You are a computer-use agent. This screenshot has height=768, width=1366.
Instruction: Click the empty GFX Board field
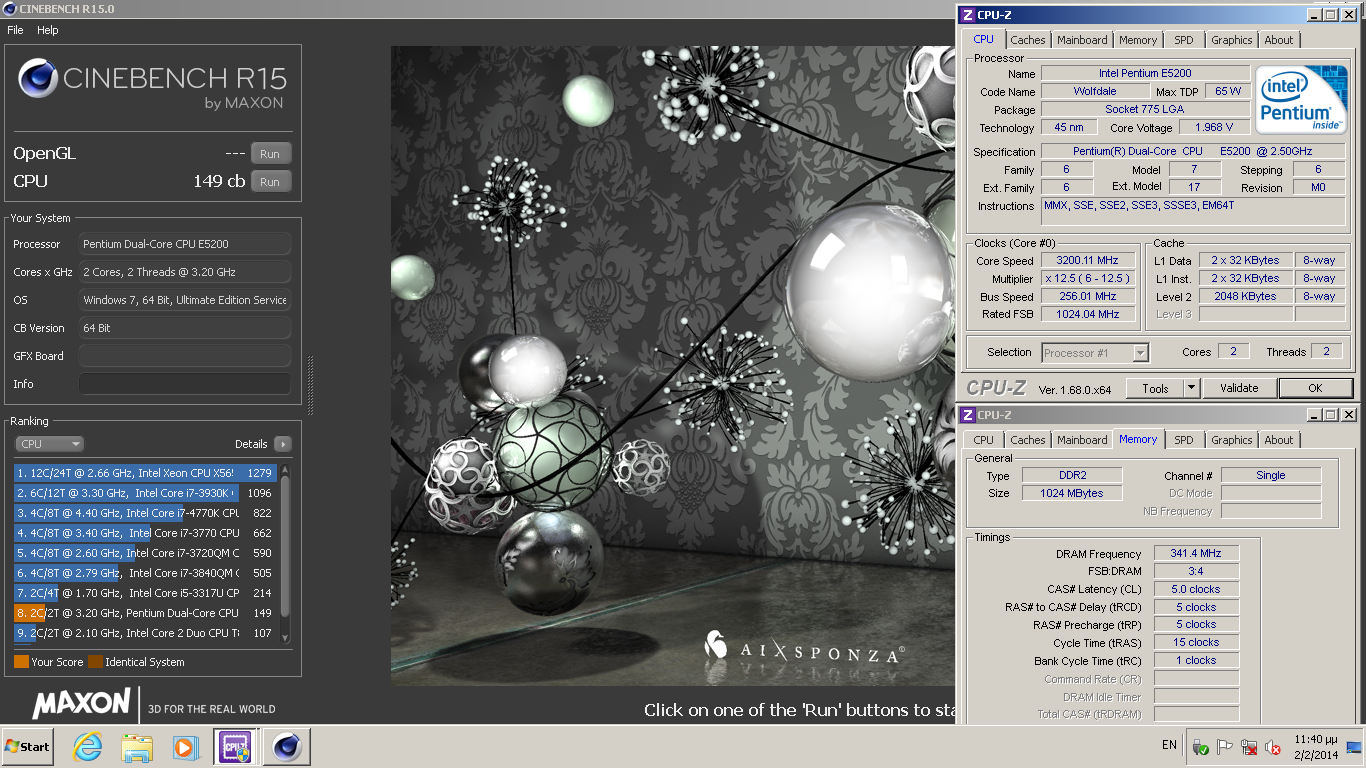185,356
